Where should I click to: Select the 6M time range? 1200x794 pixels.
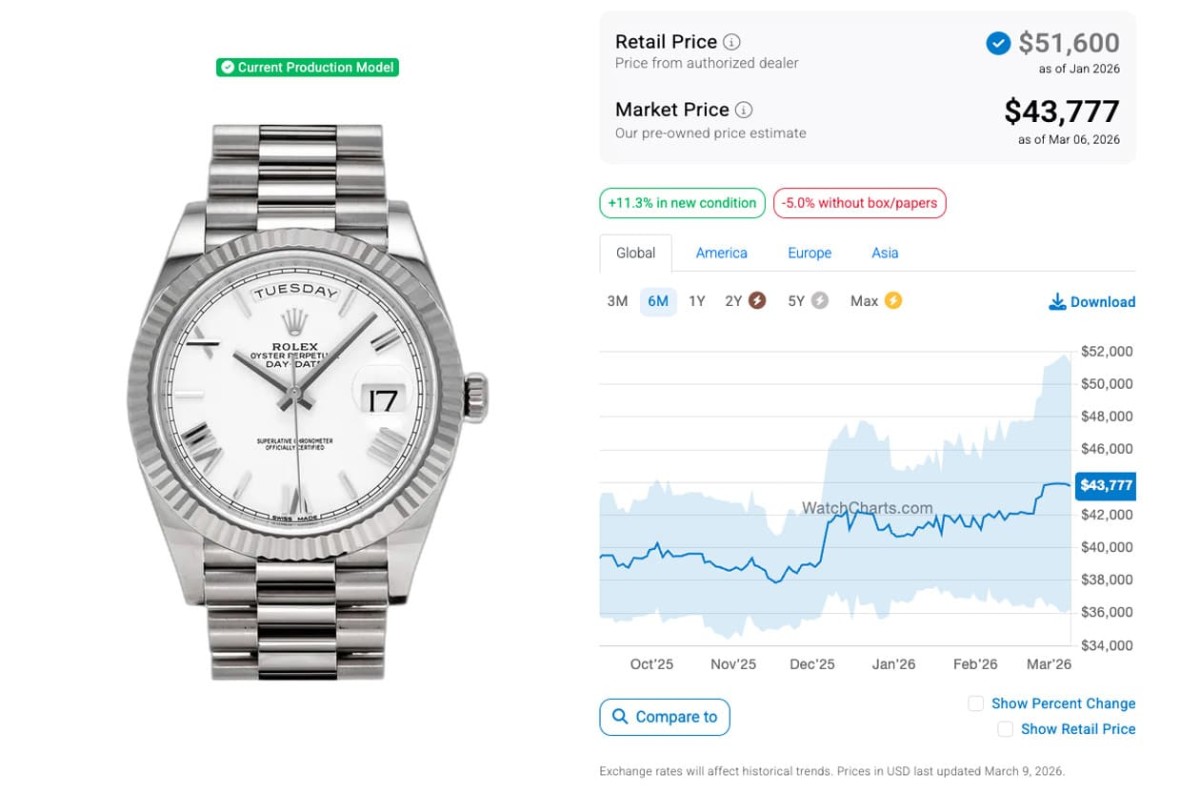tap(658, 301)
